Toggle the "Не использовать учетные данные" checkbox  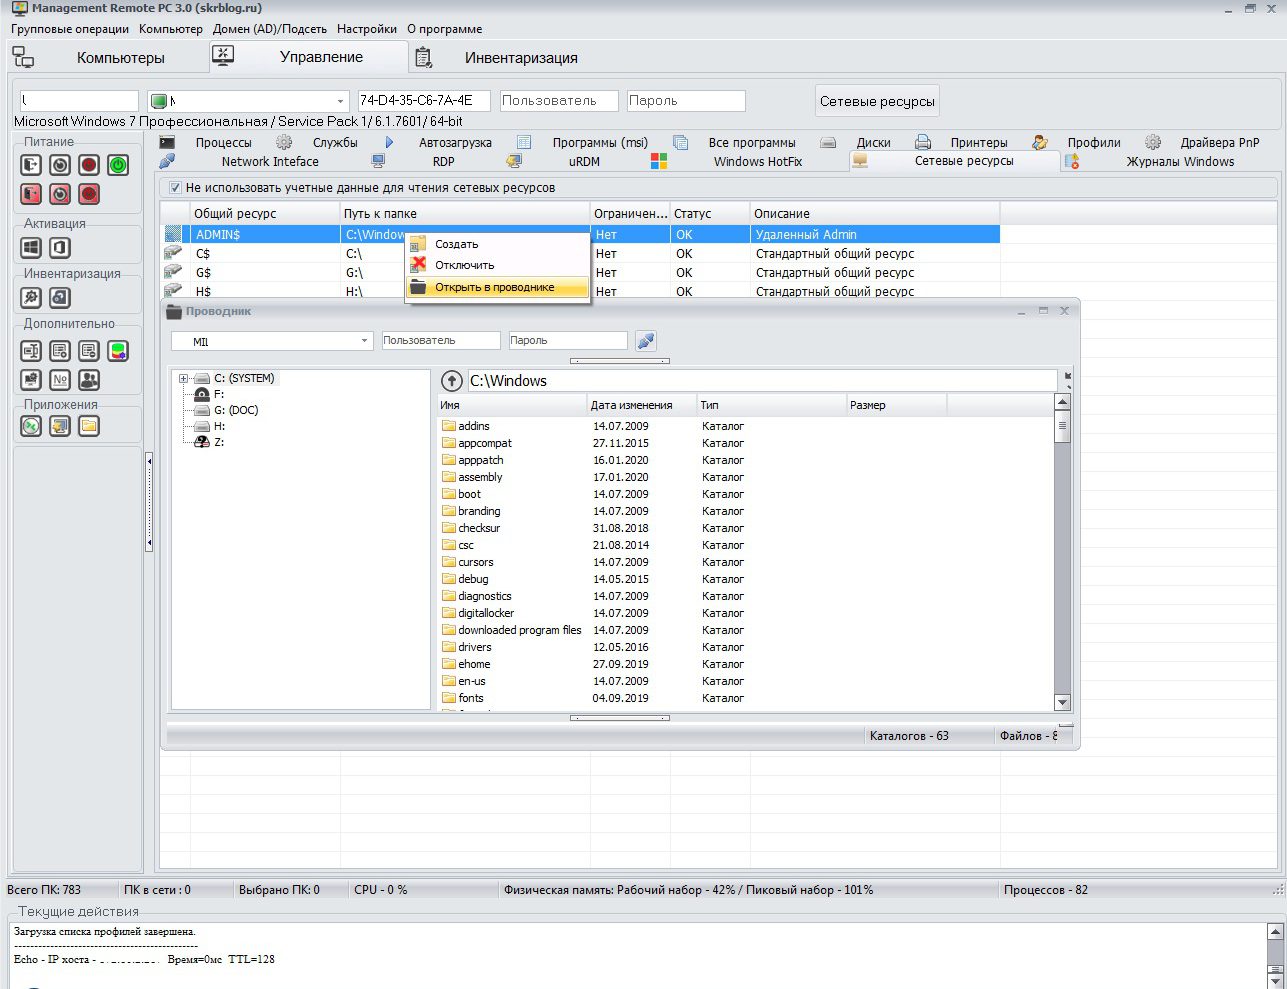(175, 188)
